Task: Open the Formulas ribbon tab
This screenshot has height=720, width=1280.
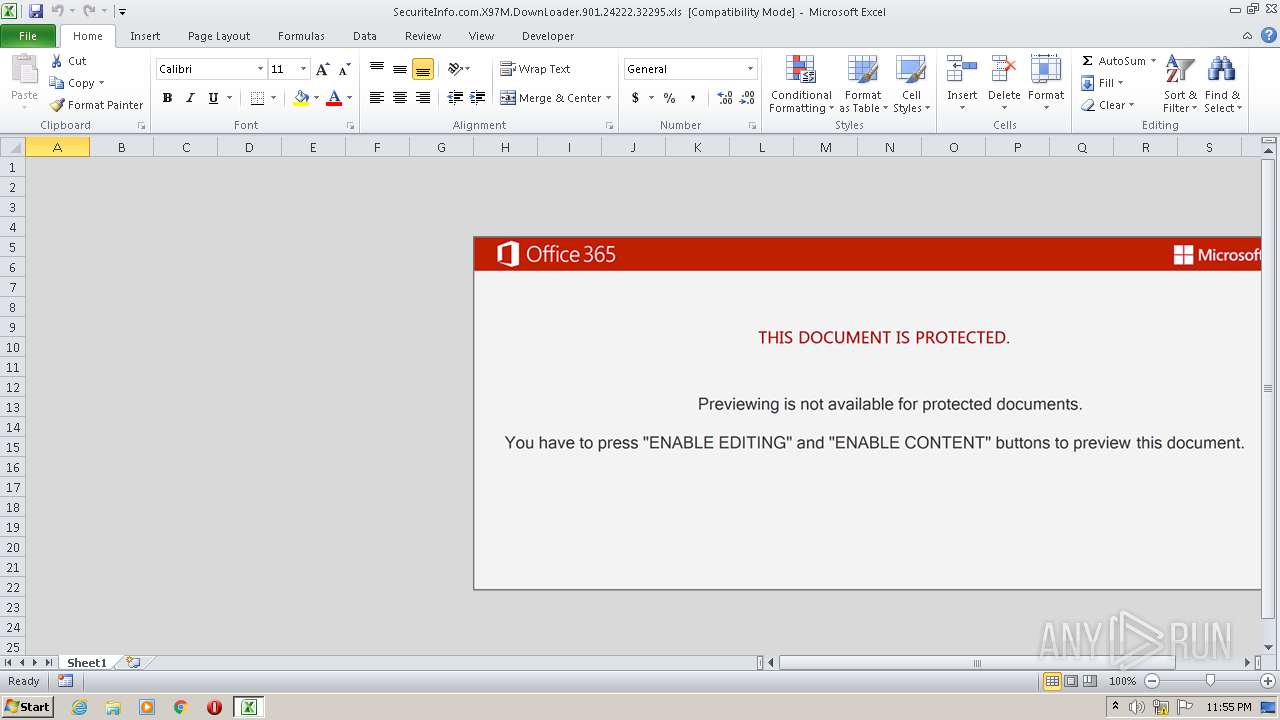Action: pos(301,36)
